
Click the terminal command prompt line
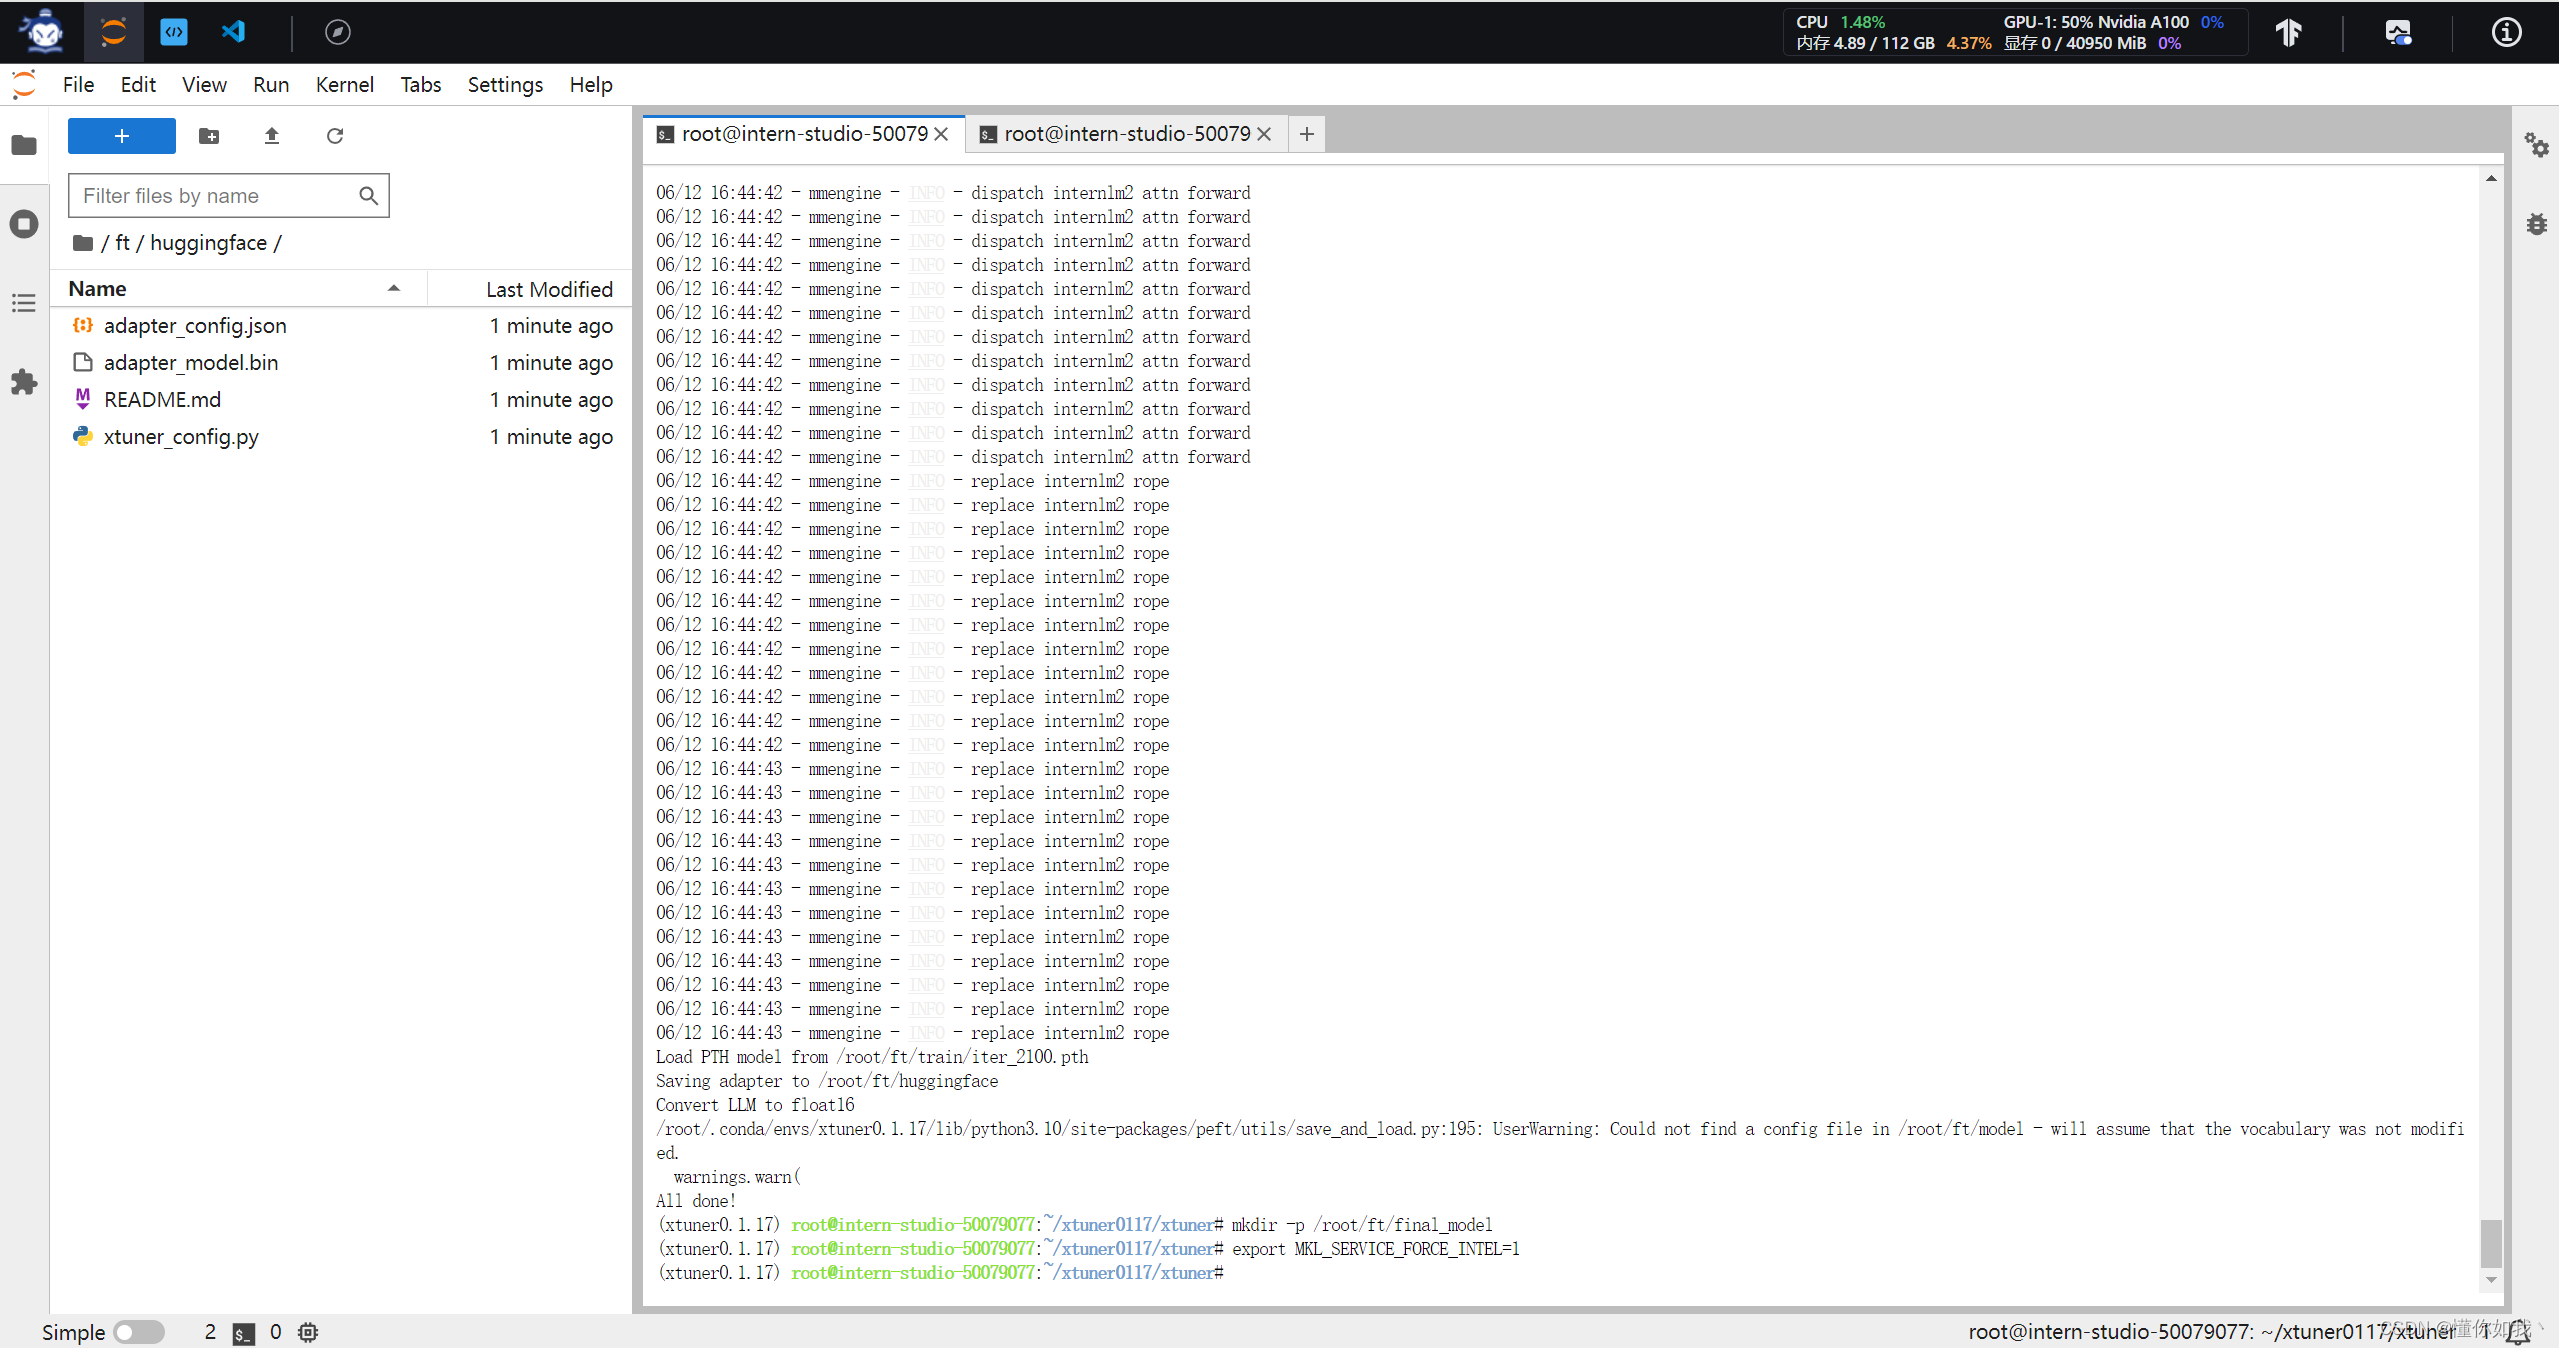point(941,1273)
